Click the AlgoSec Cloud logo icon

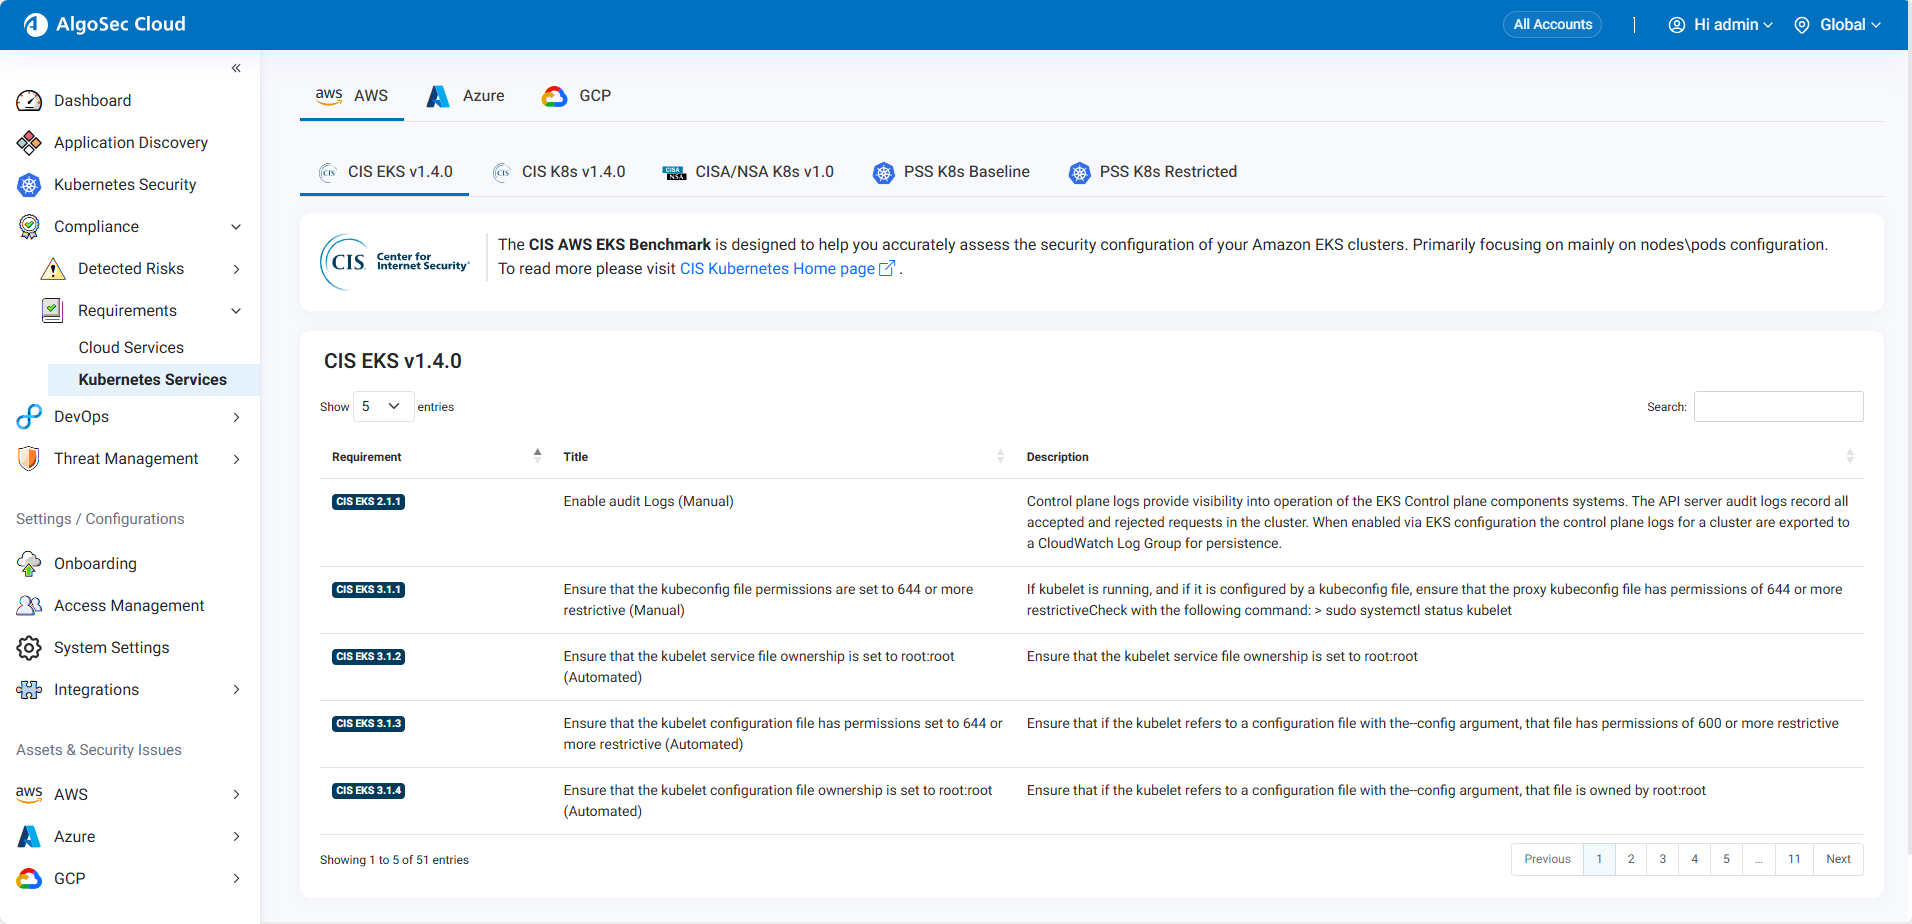tap(36, 25)
